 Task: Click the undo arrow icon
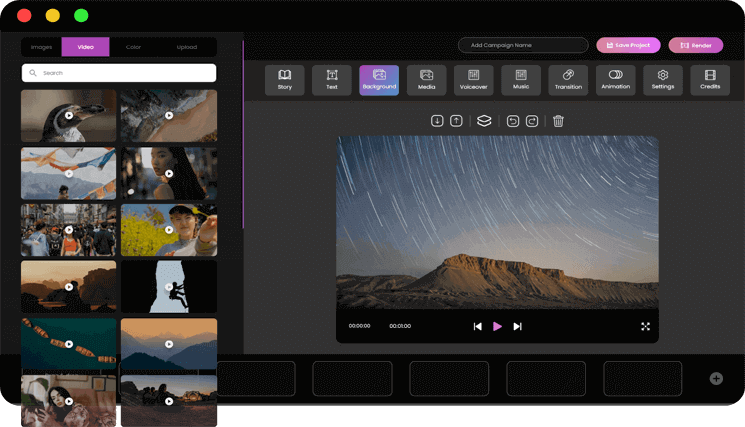point(513,121)
